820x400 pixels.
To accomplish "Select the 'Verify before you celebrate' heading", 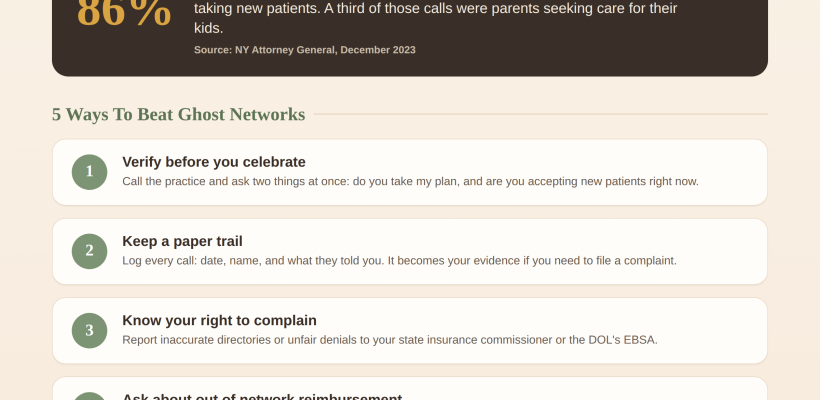I will [x=214, y=162].
